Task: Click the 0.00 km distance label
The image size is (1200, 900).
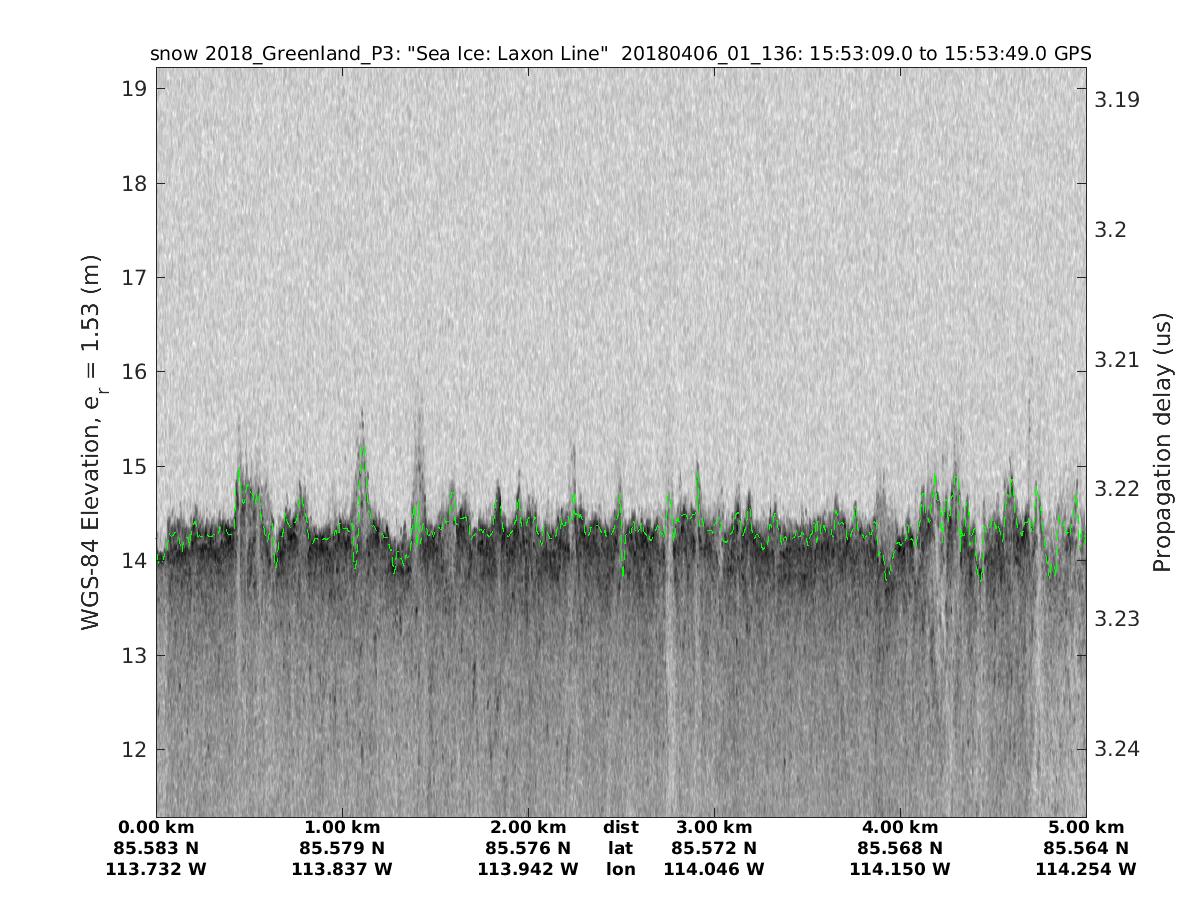Action: [156, 828]
